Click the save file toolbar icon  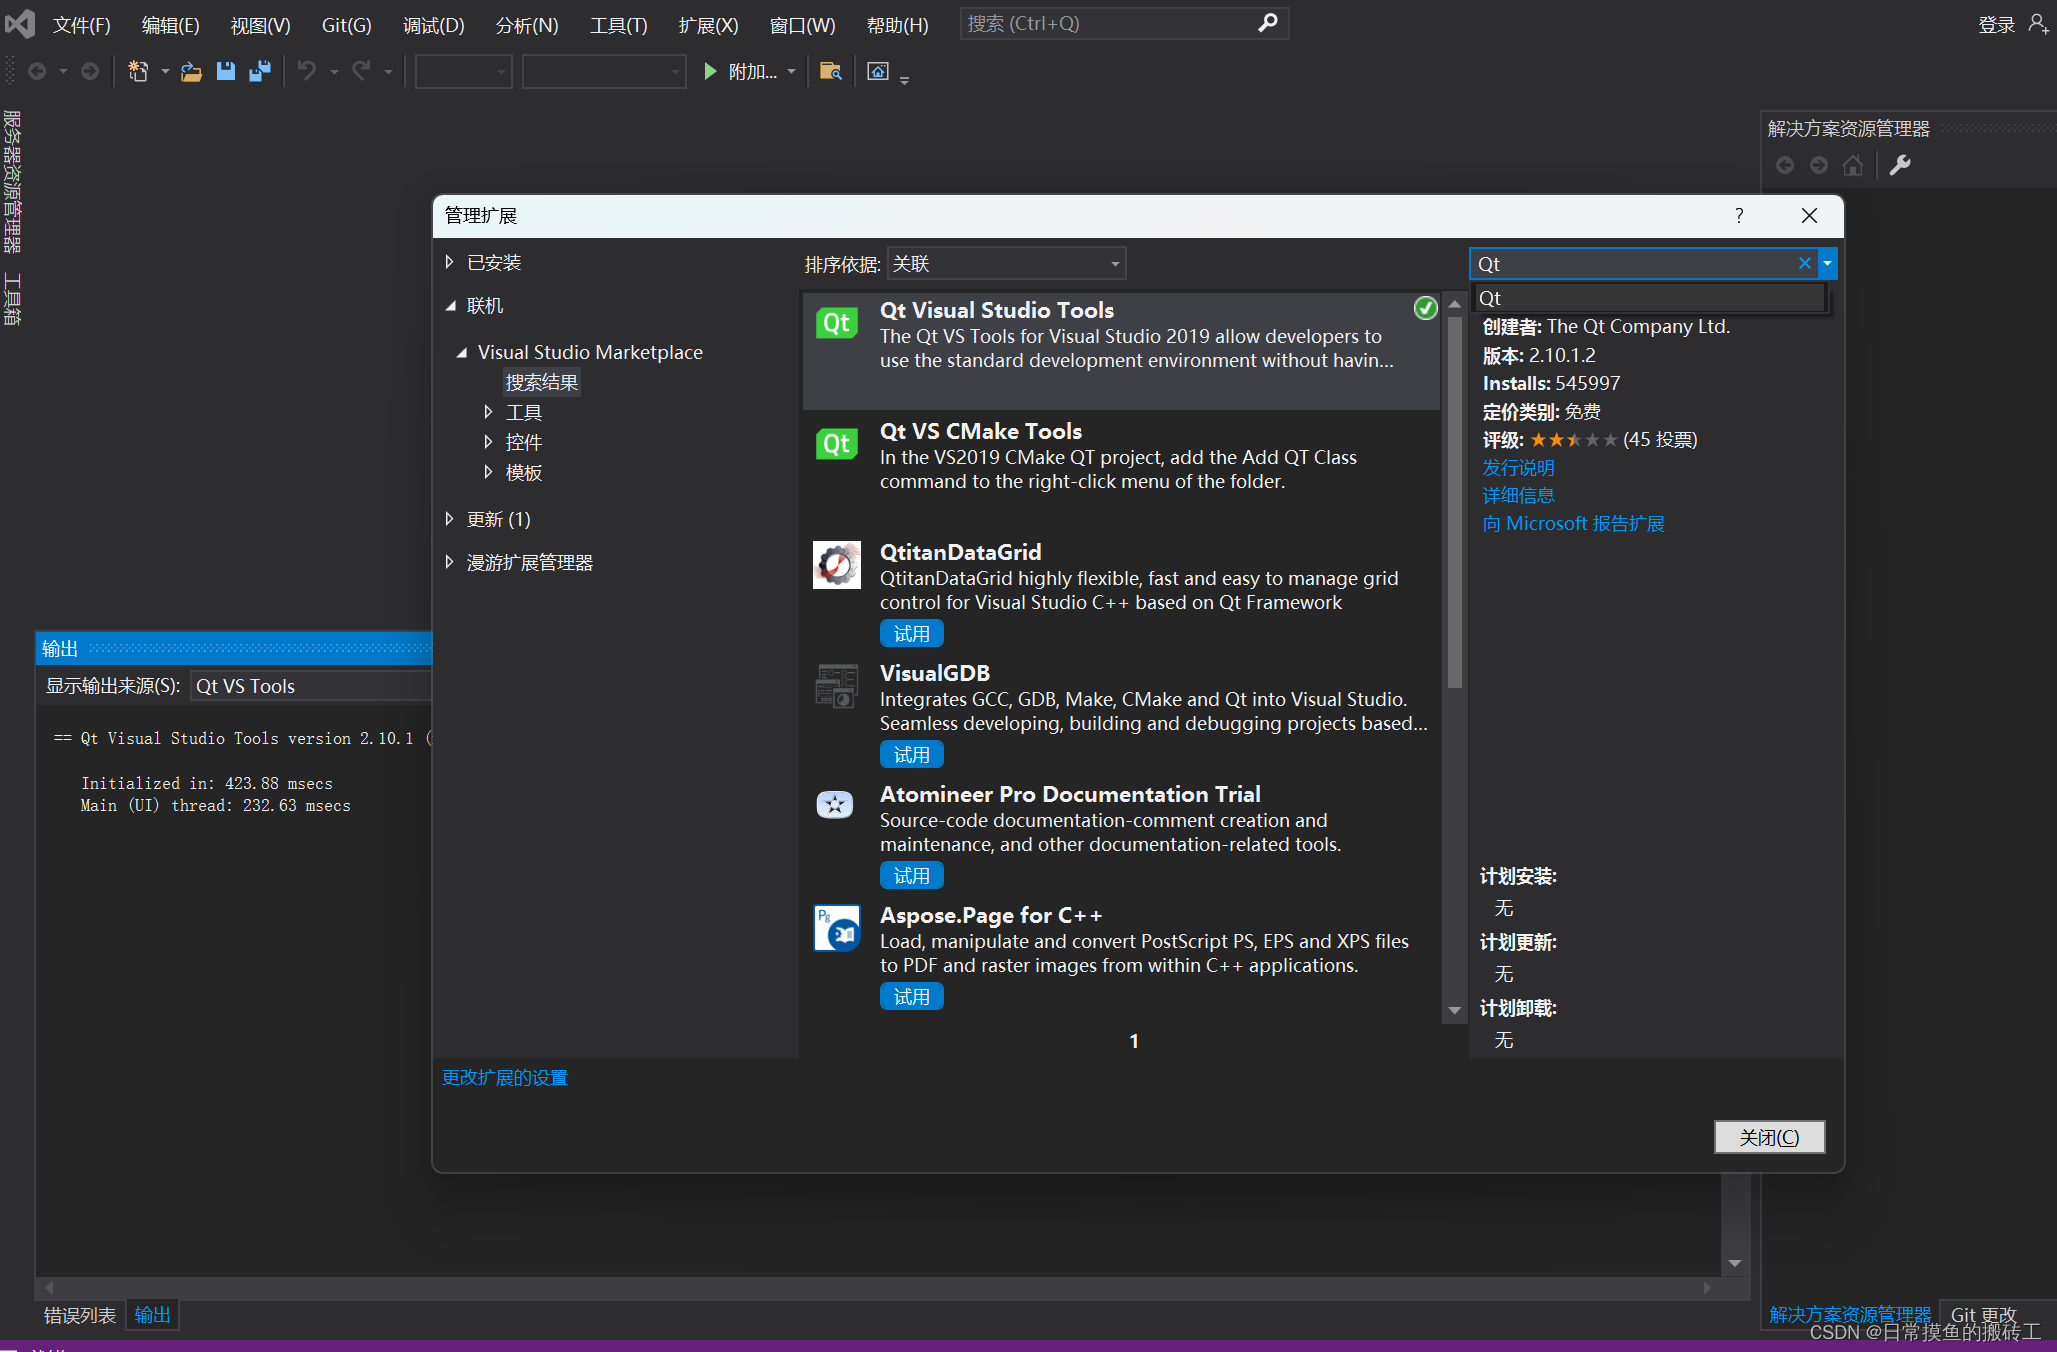tap(226, 71)
